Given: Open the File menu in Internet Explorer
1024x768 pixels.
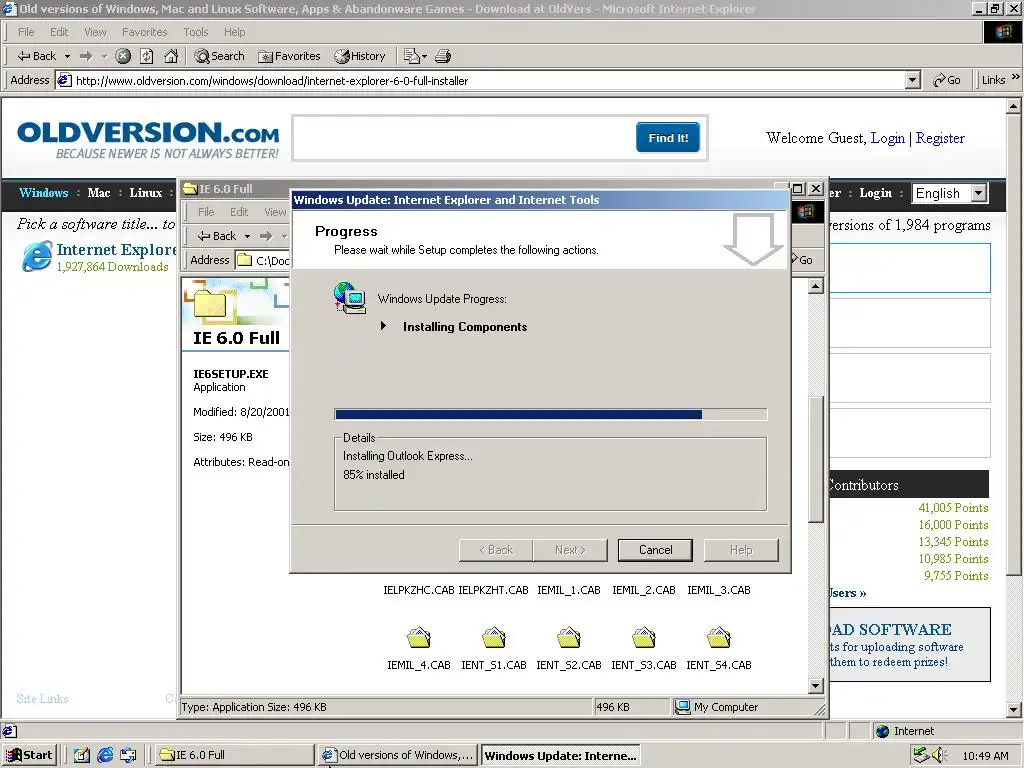Looking at the screenshot, I should (x=26, y=32).
